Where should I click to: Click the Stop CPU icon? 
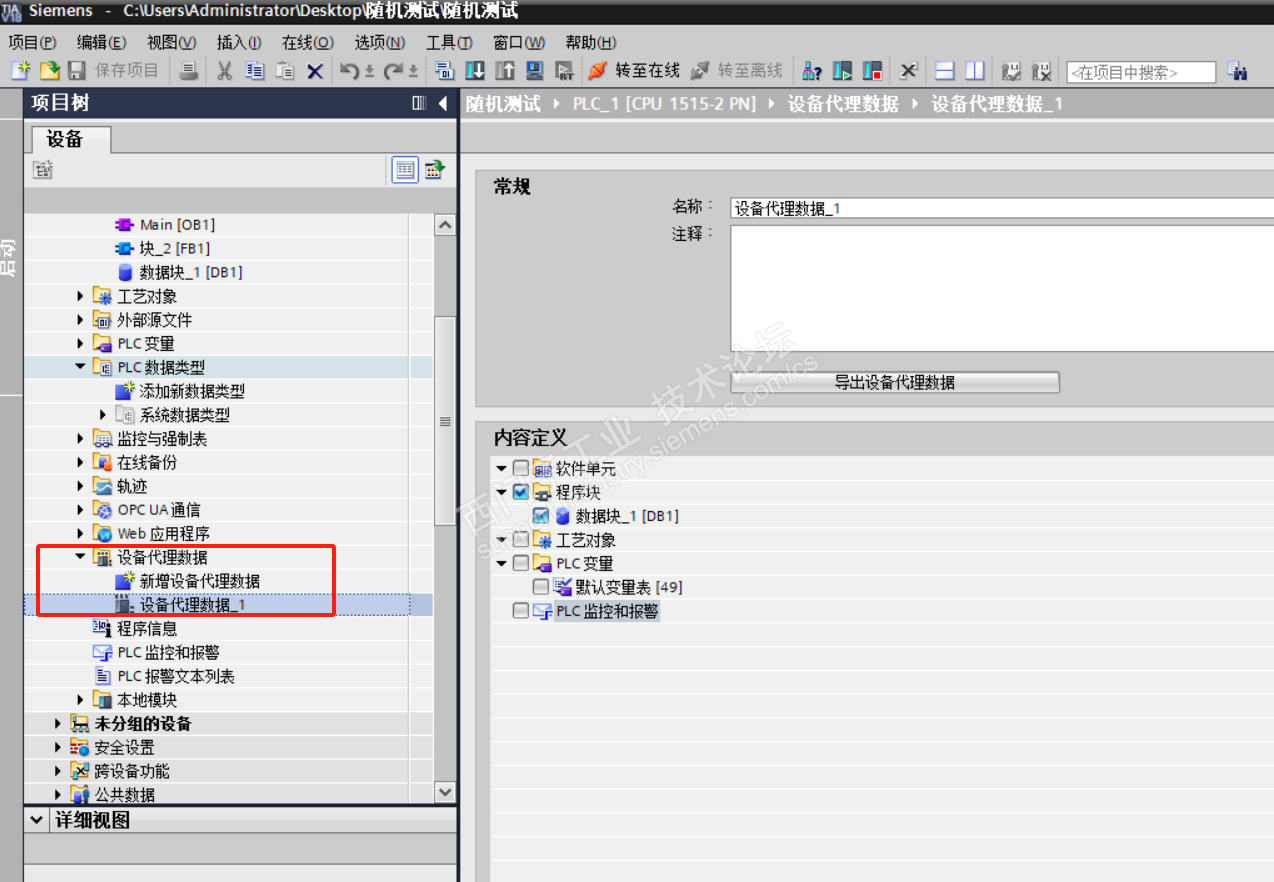[872, 71]
